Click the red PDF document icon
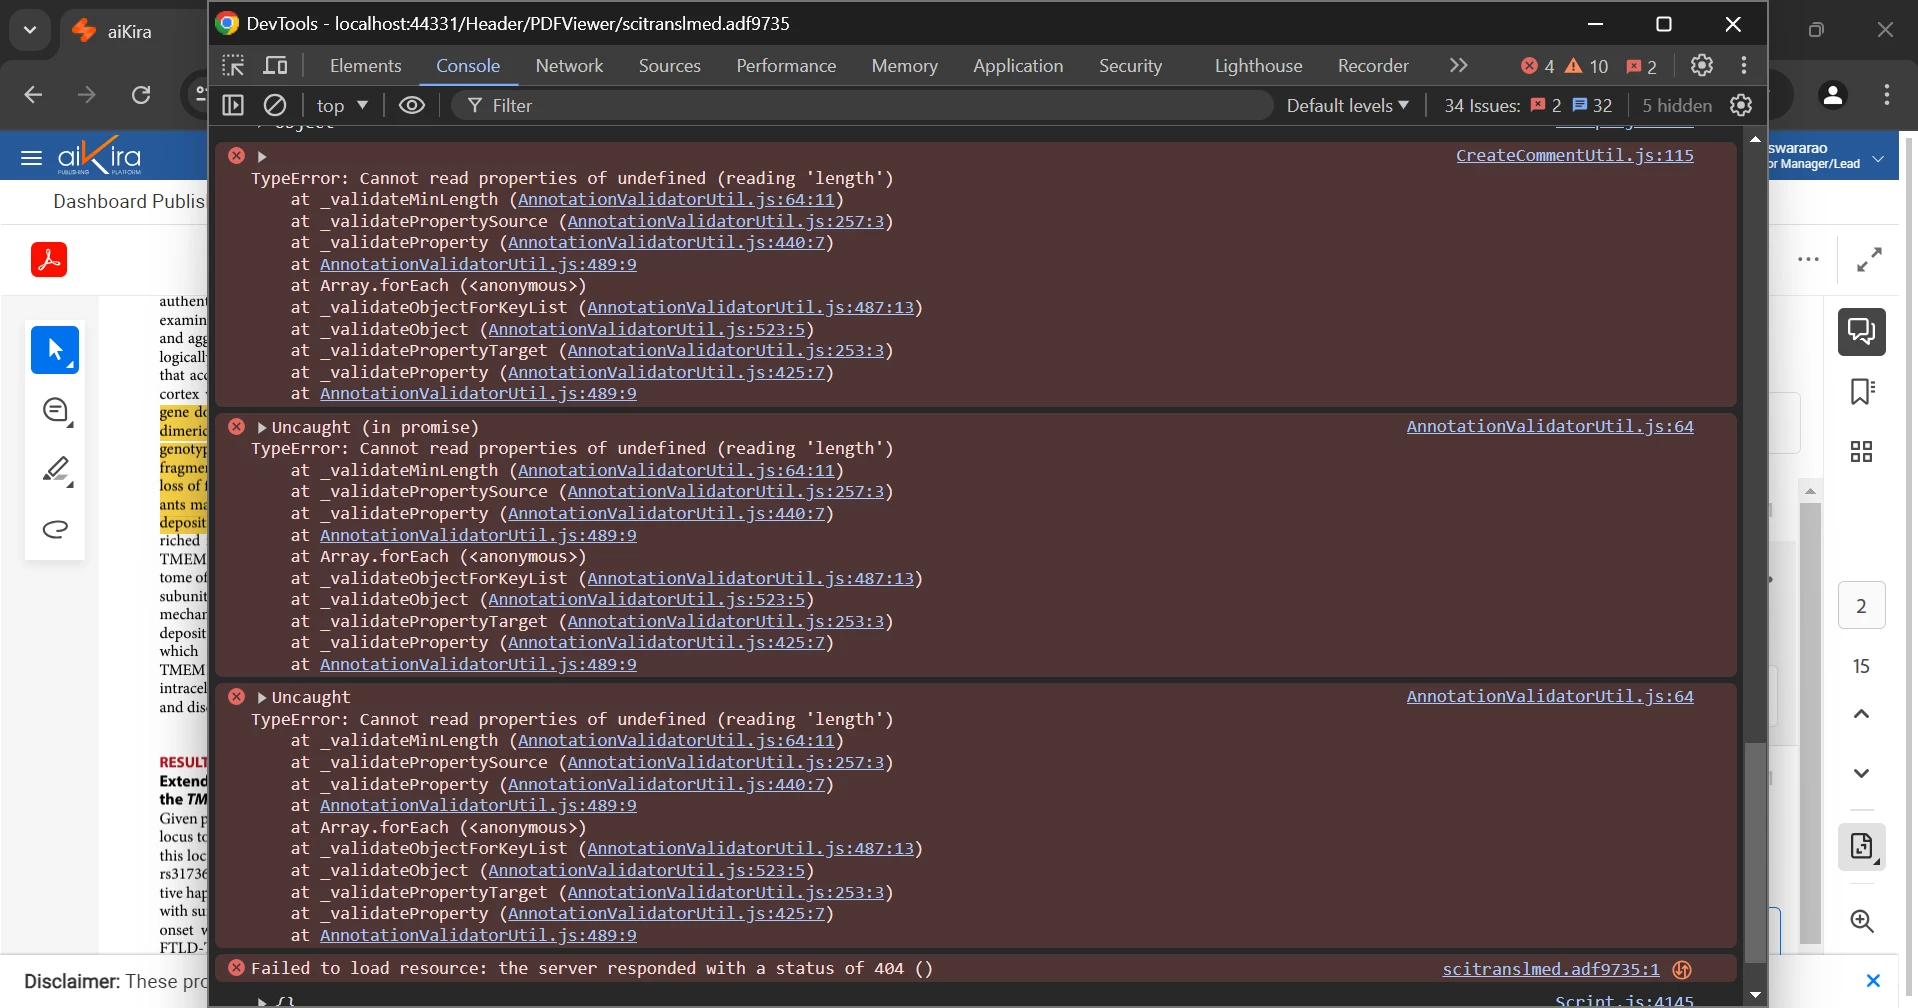The image size is (1918, 1008). [x=49, y=260]
